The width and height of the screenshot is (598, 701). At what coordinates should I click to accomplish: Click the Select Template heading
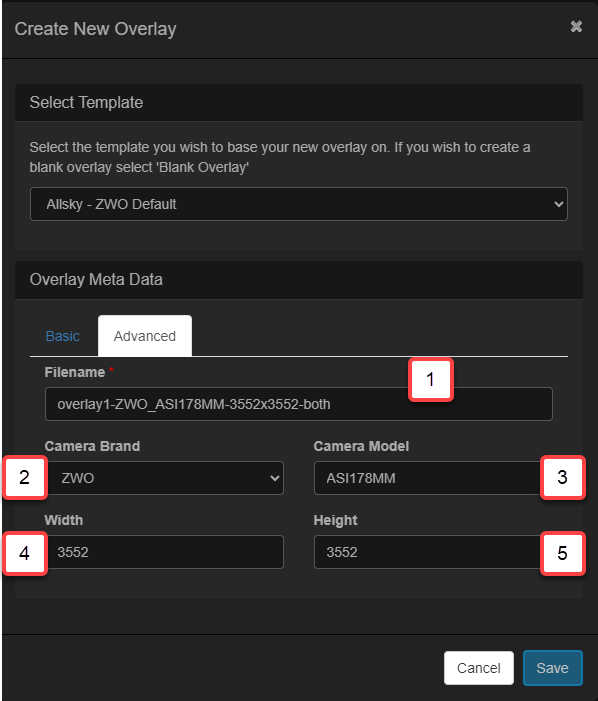[x=86, y=102]
